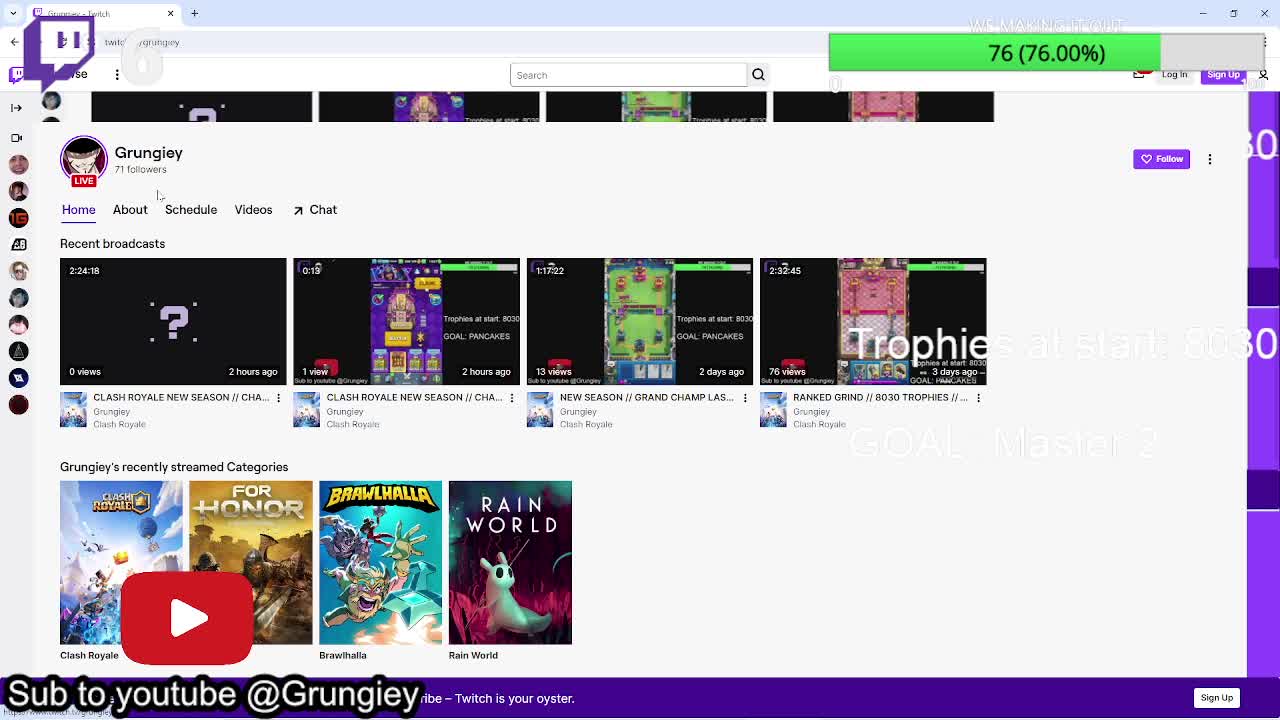Select the Home tab on the channel
Viewport: 1280px width, 720px height.
tap(79, 210)
